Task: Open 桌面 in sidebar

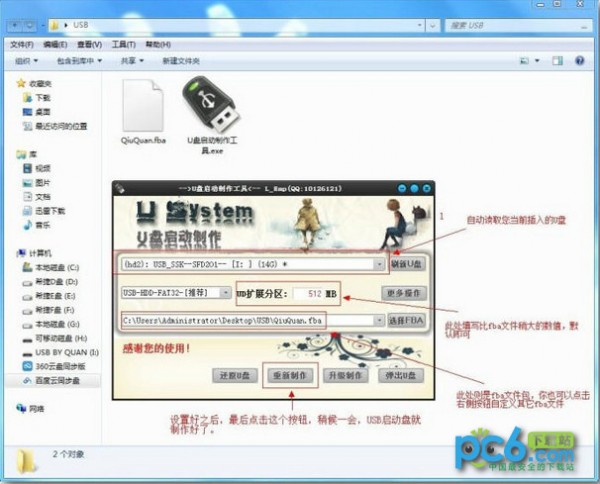Action: (37, 112)
